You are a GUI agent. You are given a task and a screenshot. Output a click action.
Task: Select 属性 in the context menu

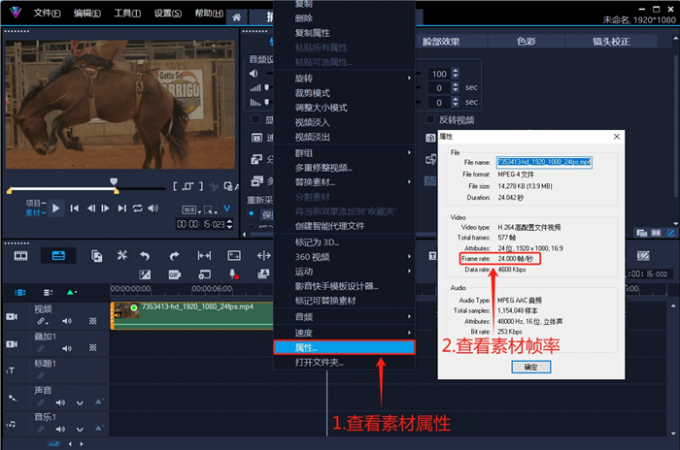[x=344, y=348]
